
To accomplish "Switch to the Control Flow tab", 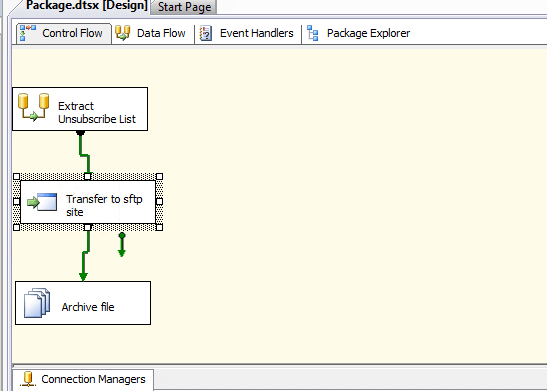I will point(64,33).
